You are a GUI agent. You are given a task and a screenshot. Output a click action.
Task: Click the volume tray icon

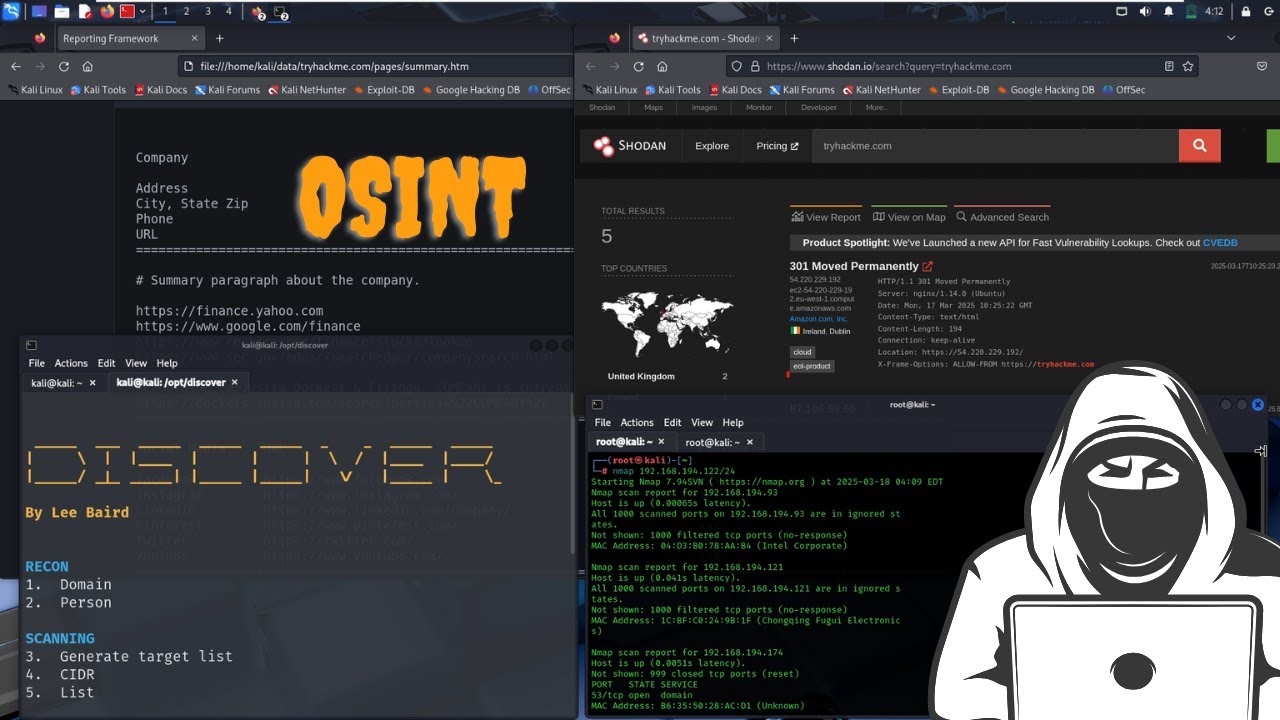pyautogui.click(x=1145, y=12)
